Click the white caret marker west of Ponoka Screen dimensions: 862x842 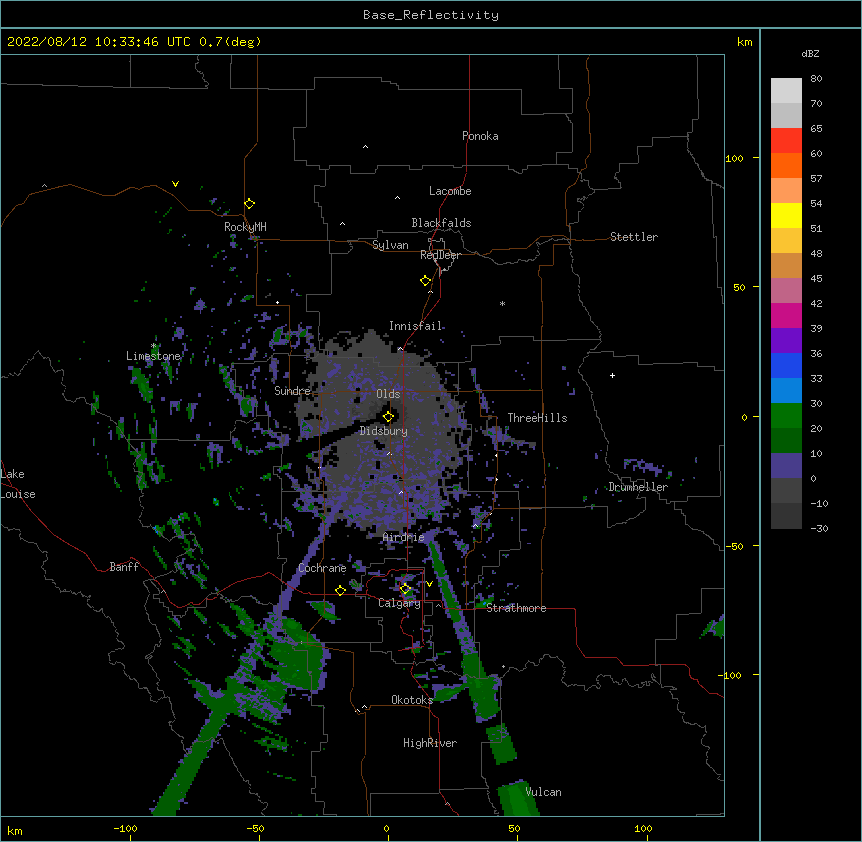pyautogui.click(x=365, y=147)
